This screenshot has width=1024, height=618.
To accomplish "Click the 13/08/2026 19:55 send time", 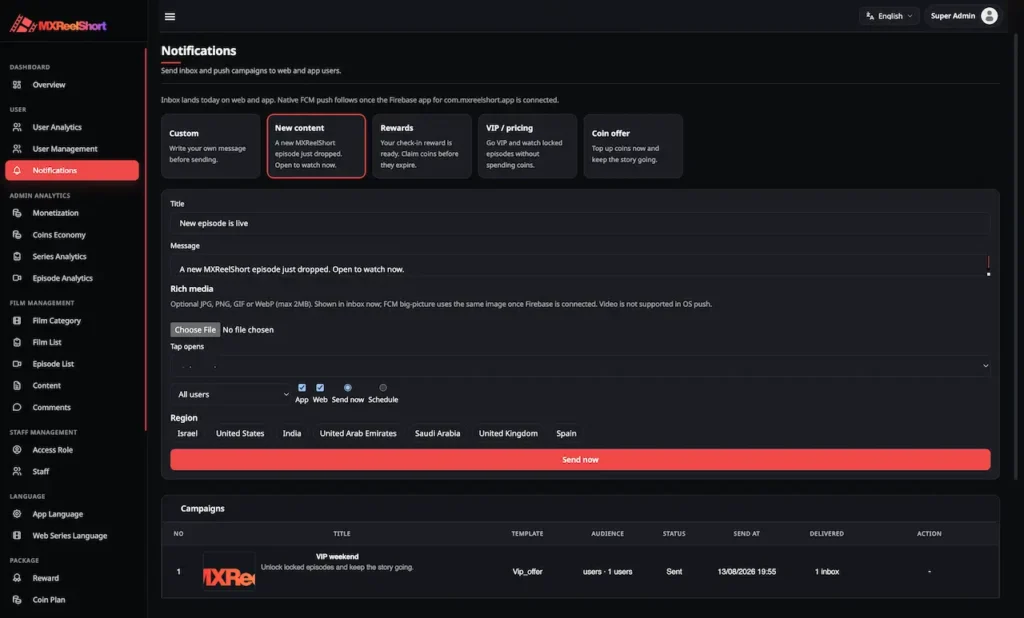I will click(x=746, y=572).
